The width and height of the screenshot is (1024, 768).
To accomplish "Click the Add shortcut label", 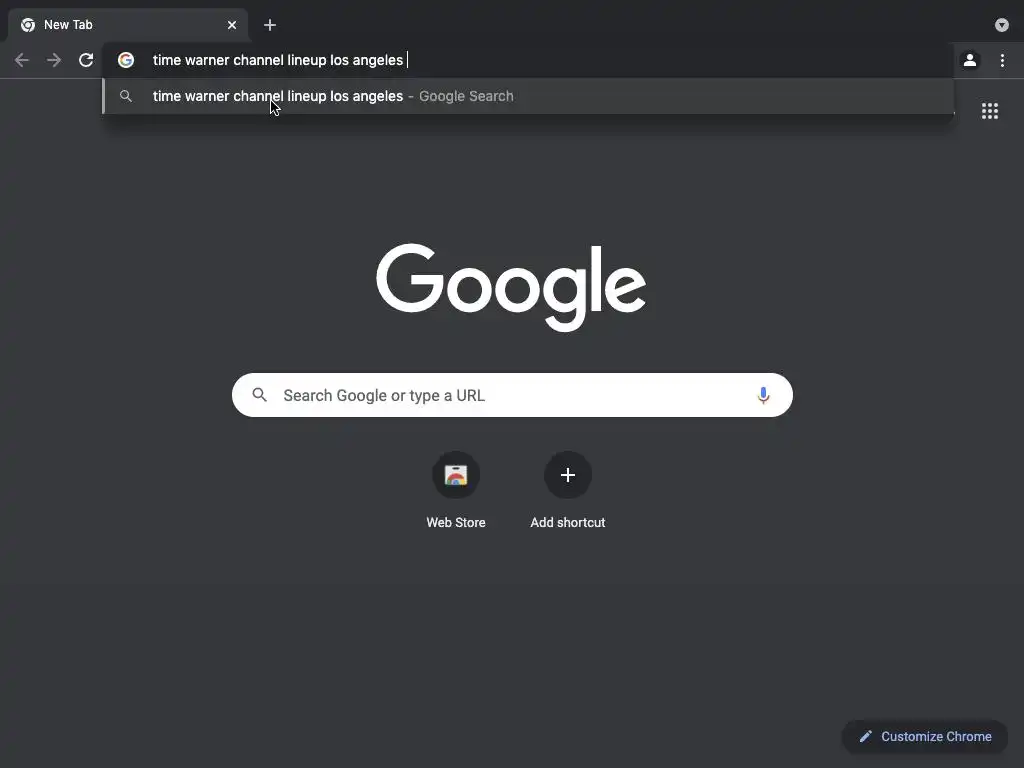I will click(x=568, y=522).
